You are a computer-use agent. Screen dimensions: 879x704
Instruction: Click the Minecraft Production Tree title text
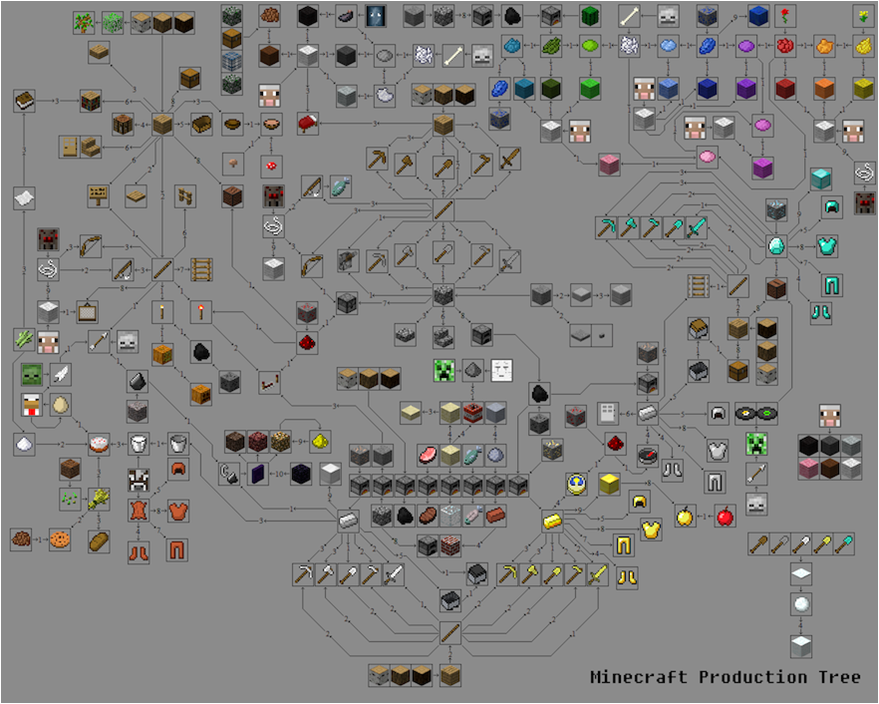(725, 677)
